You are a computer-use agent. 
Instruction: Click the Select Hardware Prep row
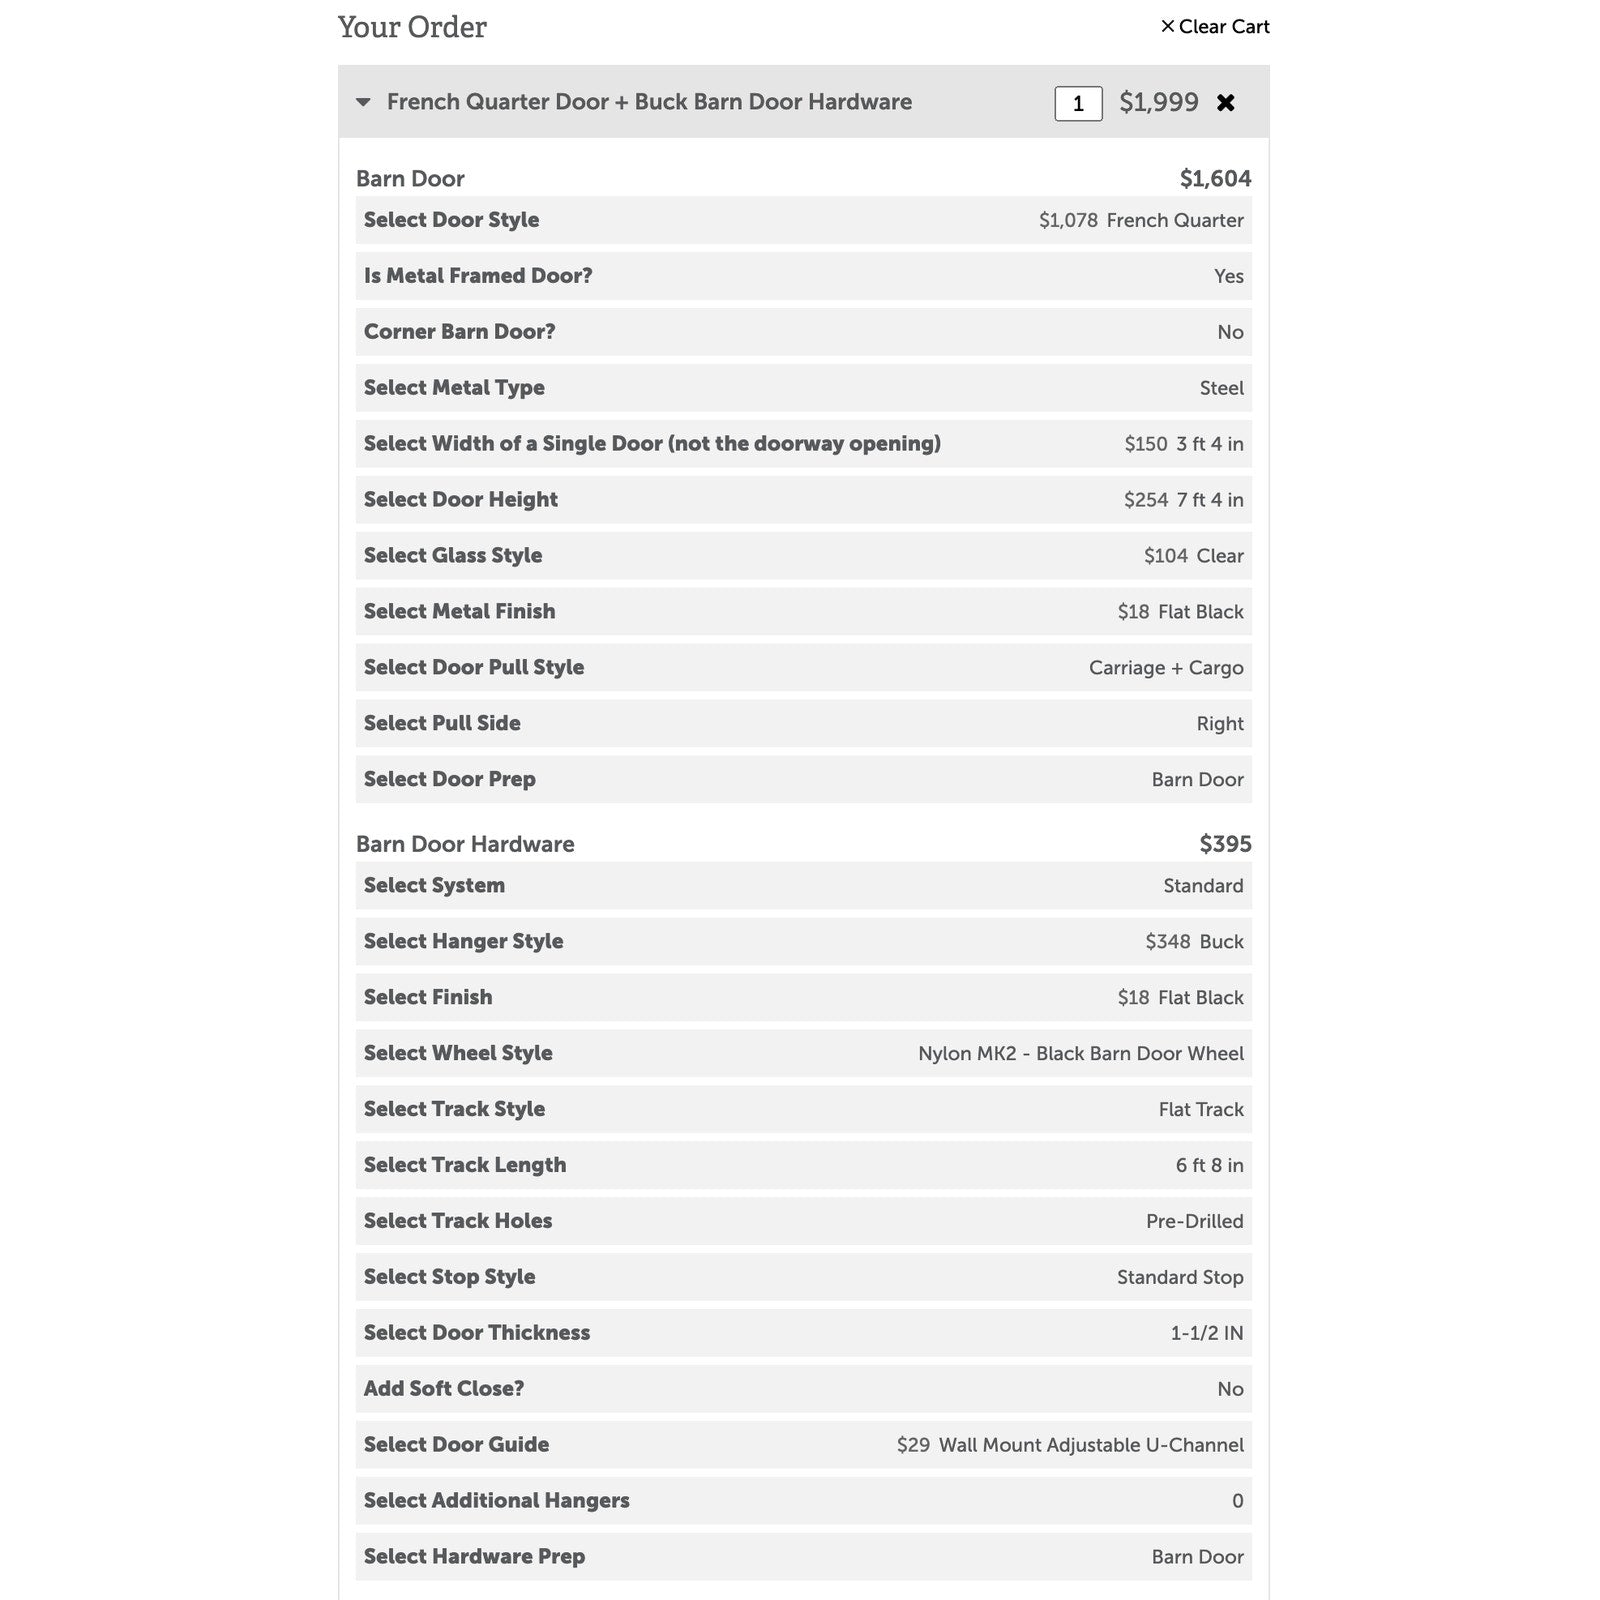click(804, 1557)
